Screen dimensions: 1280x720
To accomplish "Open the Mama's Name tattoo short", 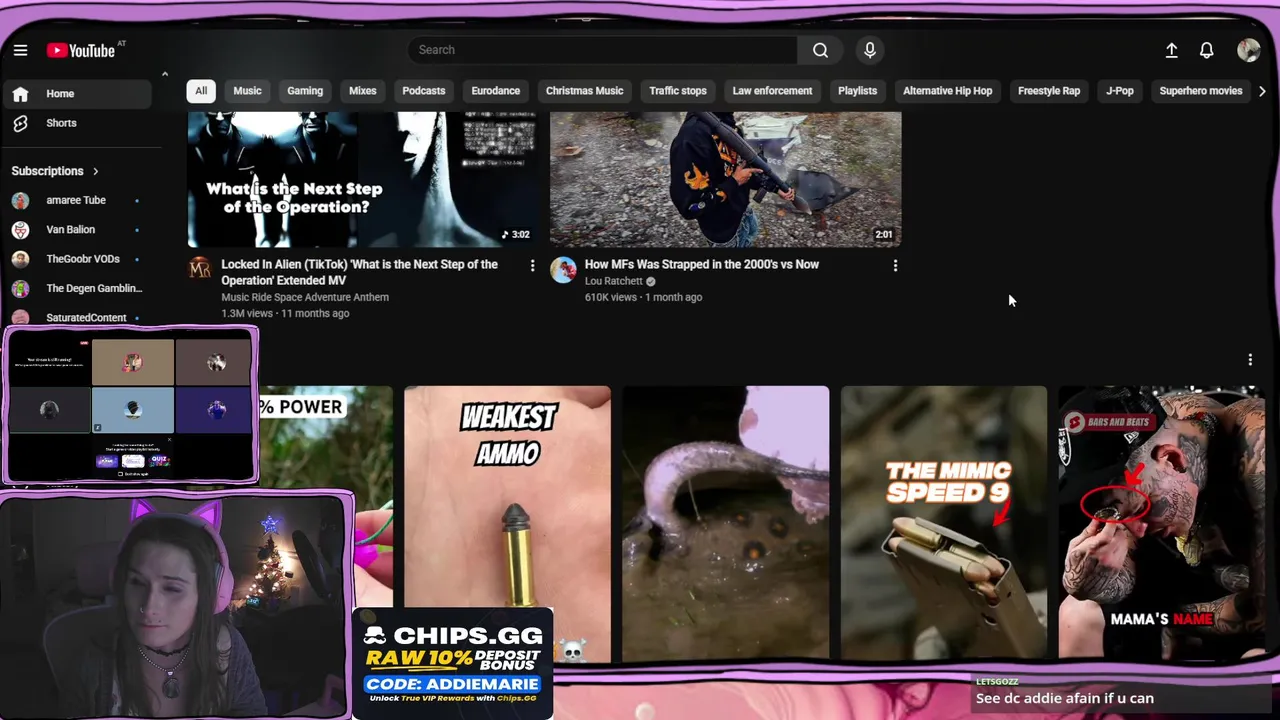I will coord(1162,523).
